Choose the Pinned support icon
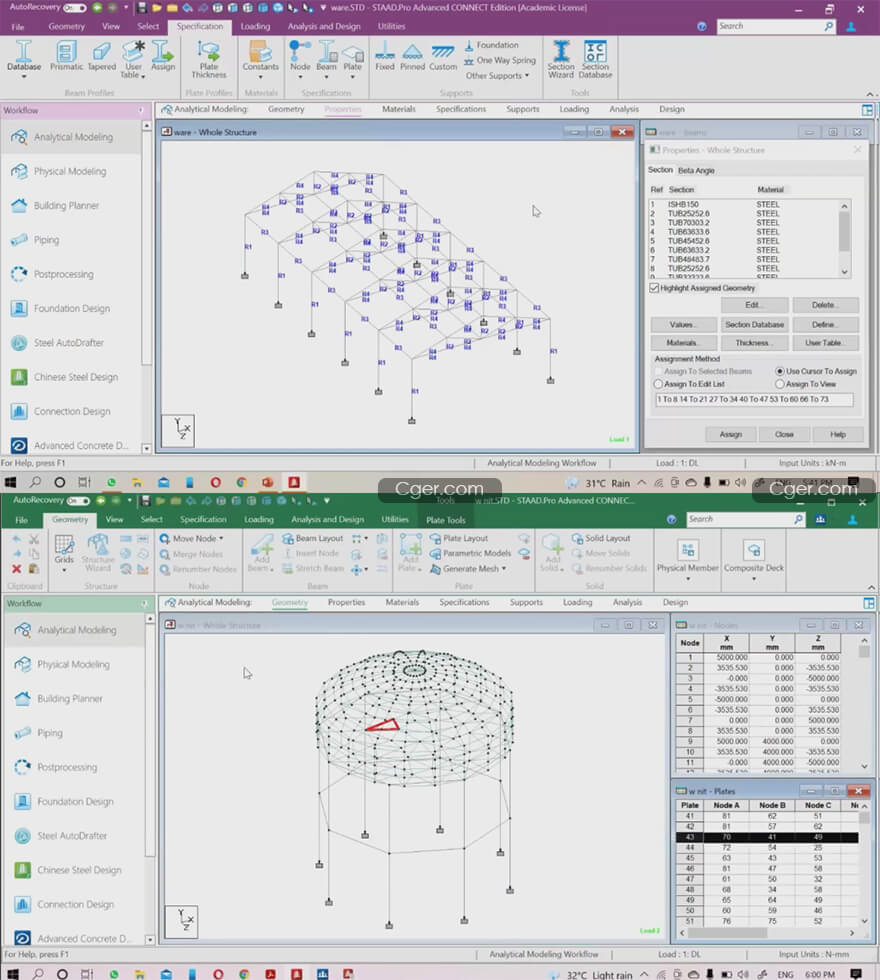 click(x=412, y=57)
